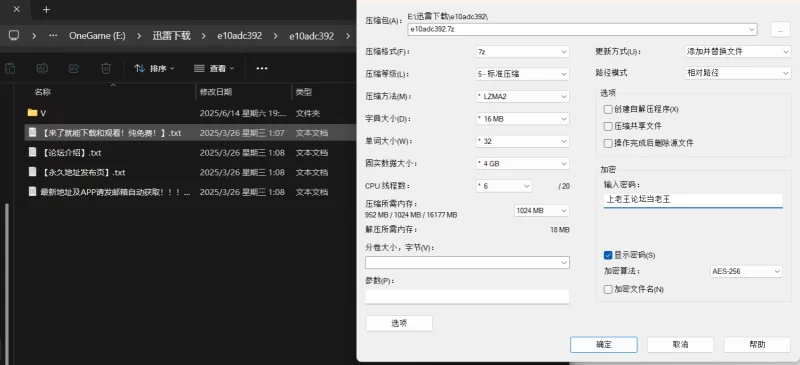Open the CPU 线程数 dropdown
Image resolution: width=800 pixels, height=365 pixels.
coord(504,186)
